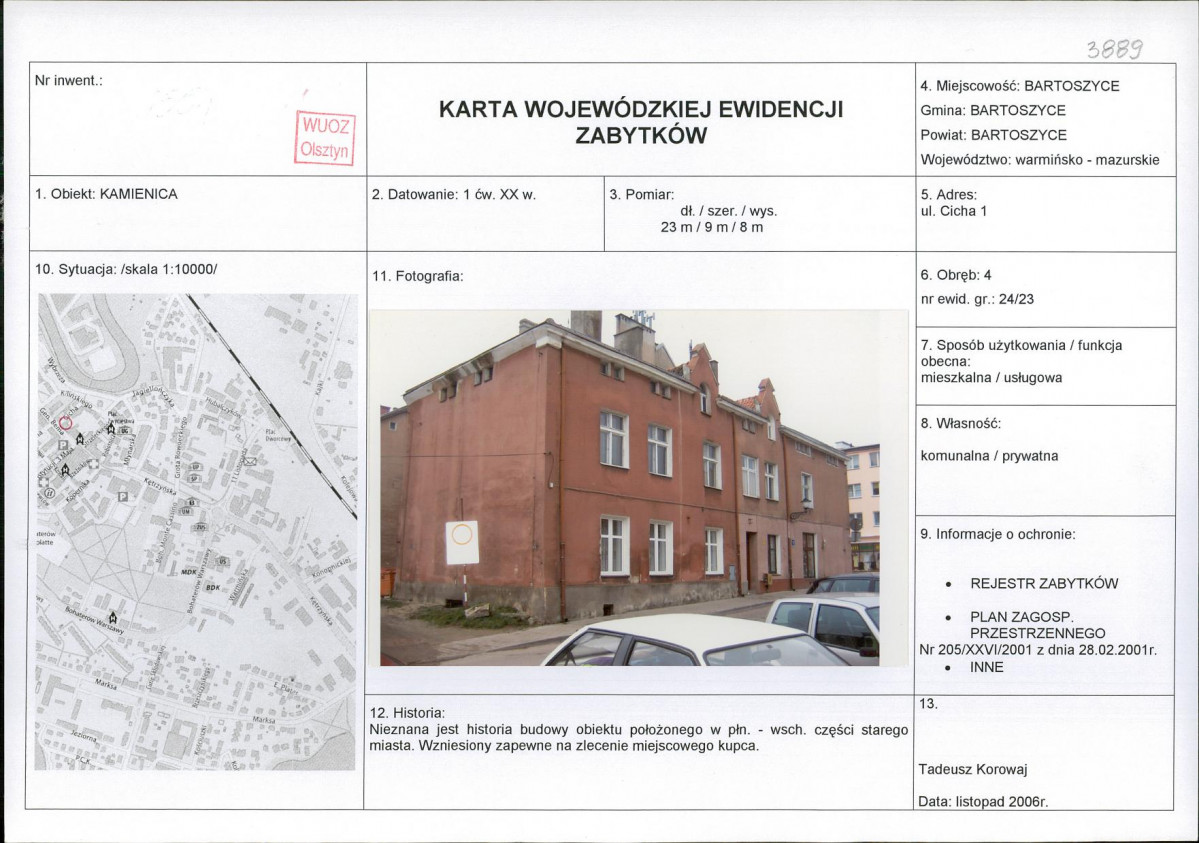Image resolution: width=1199 pixels, height=843 pixels.
Task: Click the envelope post office icon on map
Action: (x=252, y=461)
